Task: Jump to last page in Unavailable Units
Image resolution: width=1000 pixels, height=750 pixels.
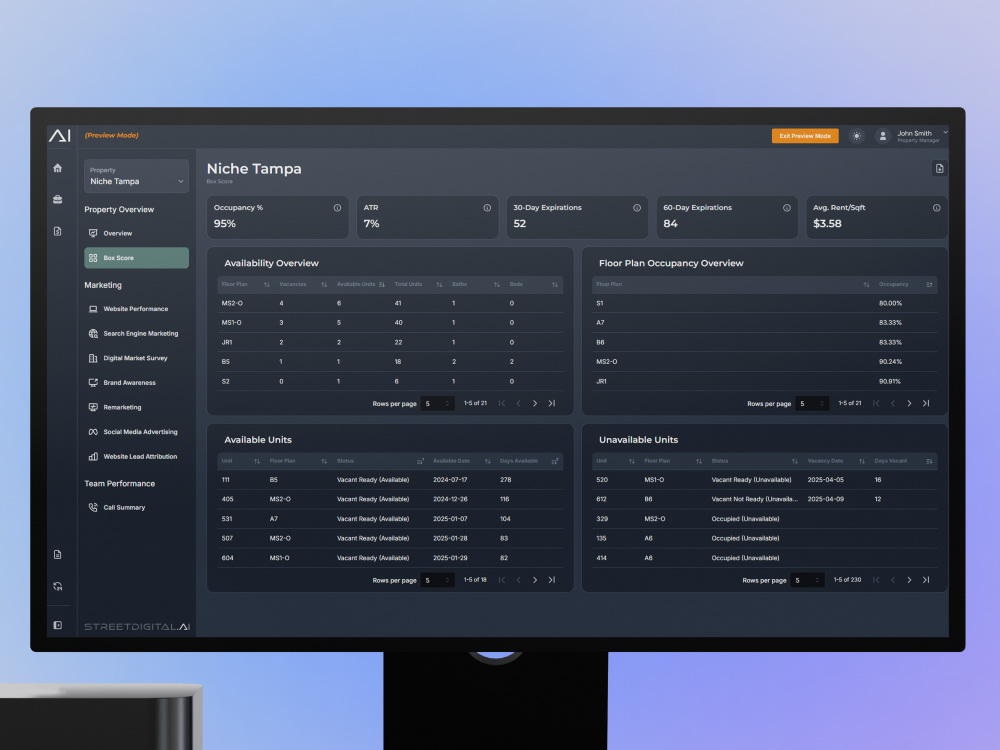Action: (926, 580)
